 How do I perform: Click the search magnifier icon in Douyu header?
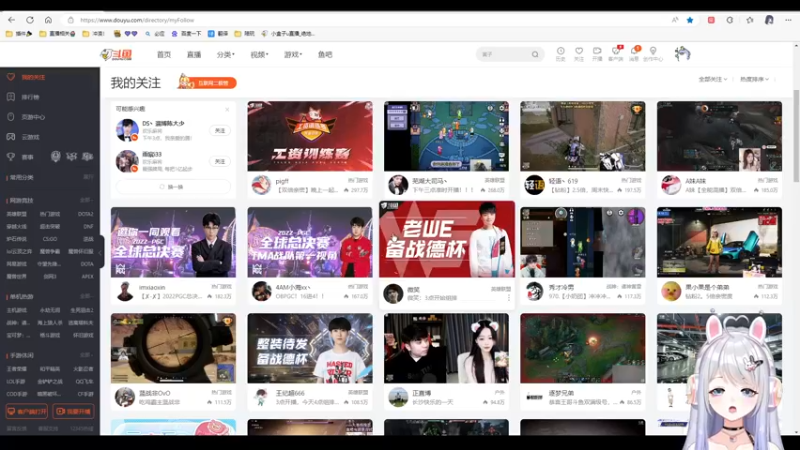pos(535,54)
